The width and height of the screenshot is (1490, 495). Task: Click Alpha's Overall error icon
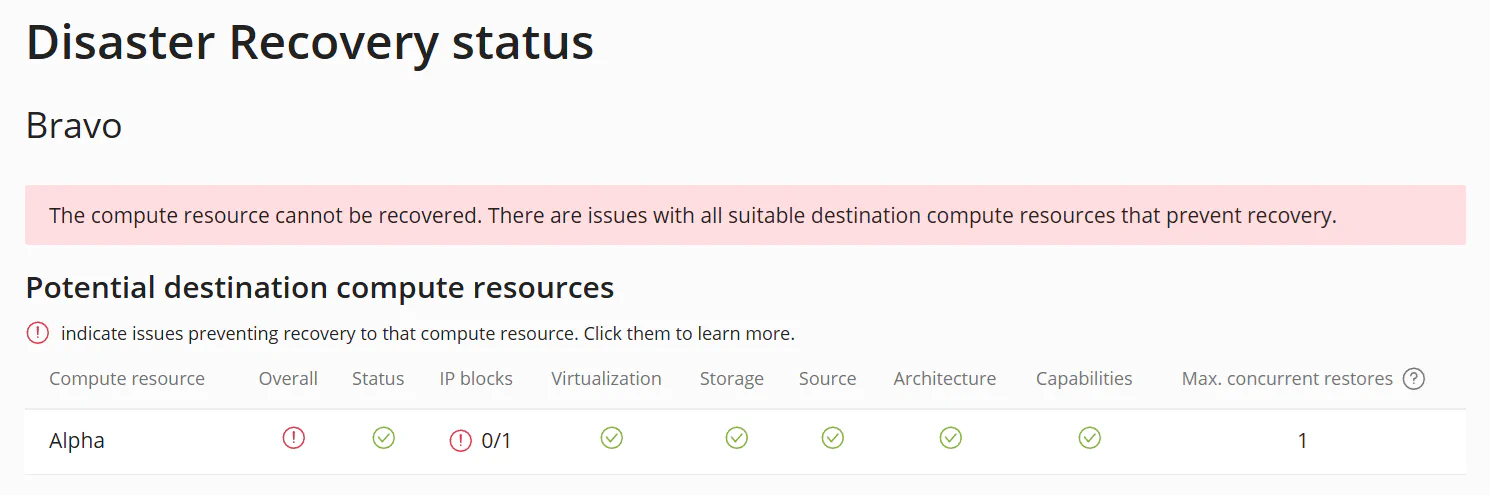293,438
